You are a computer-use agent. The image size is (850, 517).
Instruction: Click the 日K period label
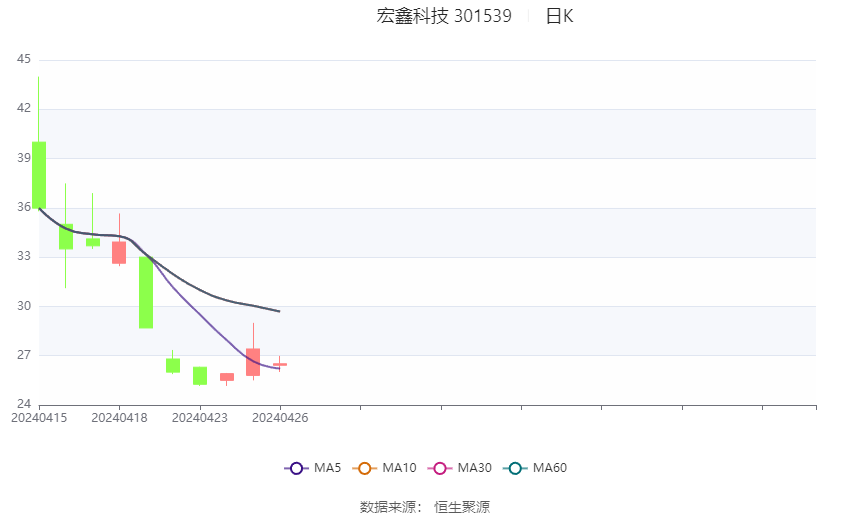click(559, 16)
